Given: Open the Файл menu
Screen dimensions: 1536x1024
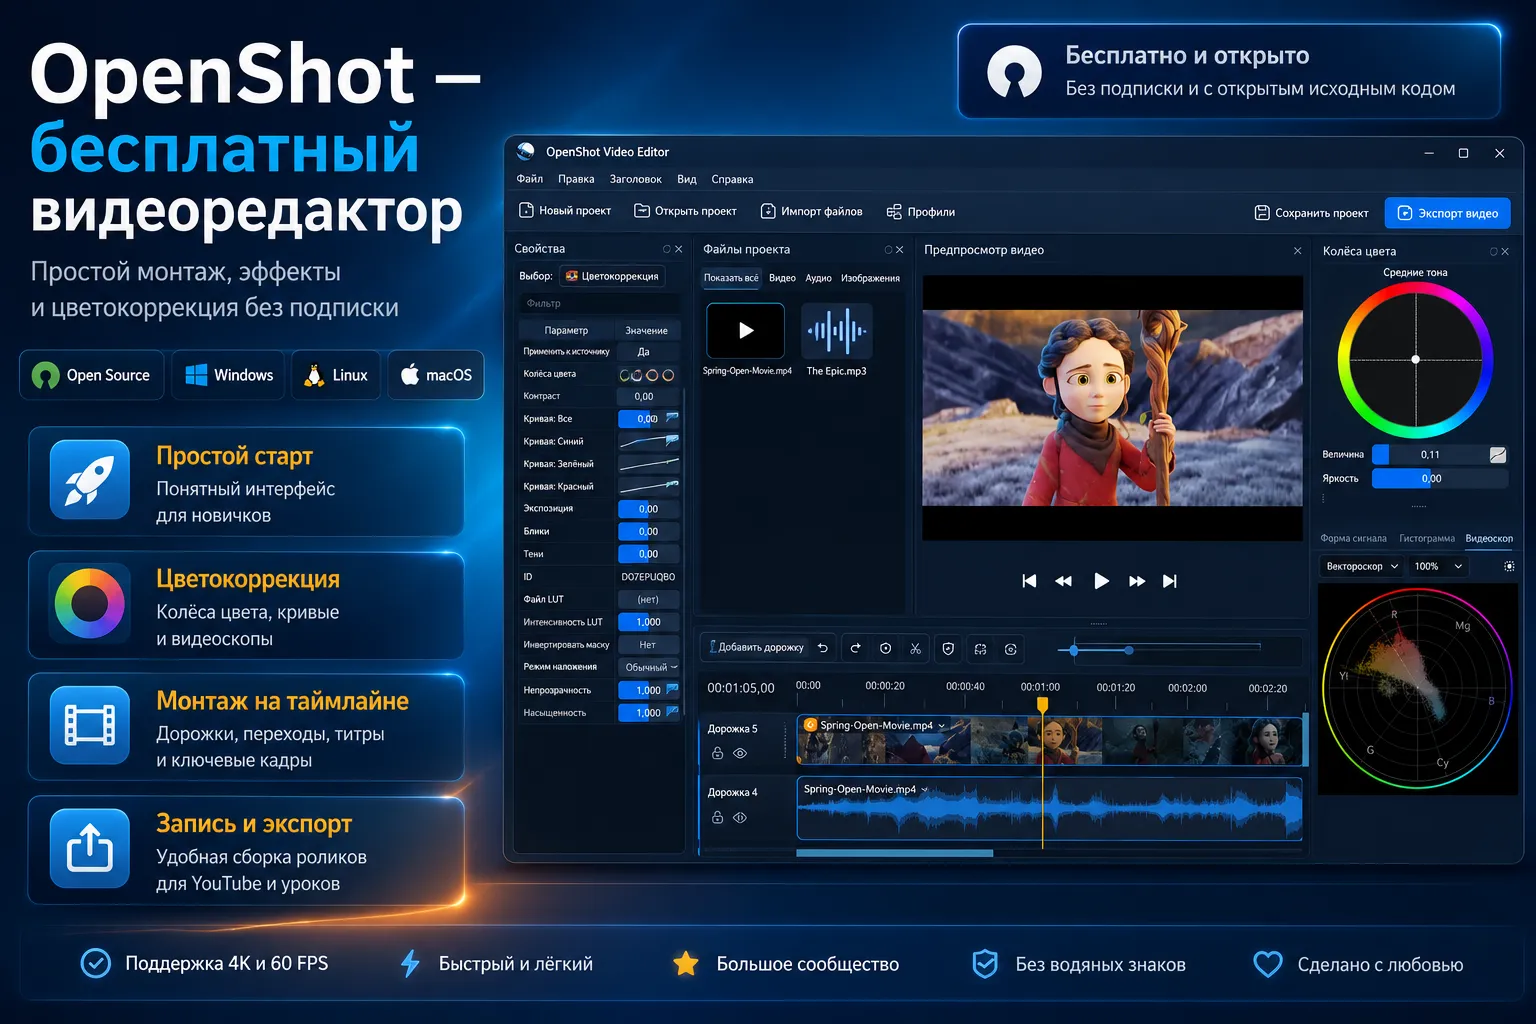Looking at the screenshot, I should pos(530,179).
